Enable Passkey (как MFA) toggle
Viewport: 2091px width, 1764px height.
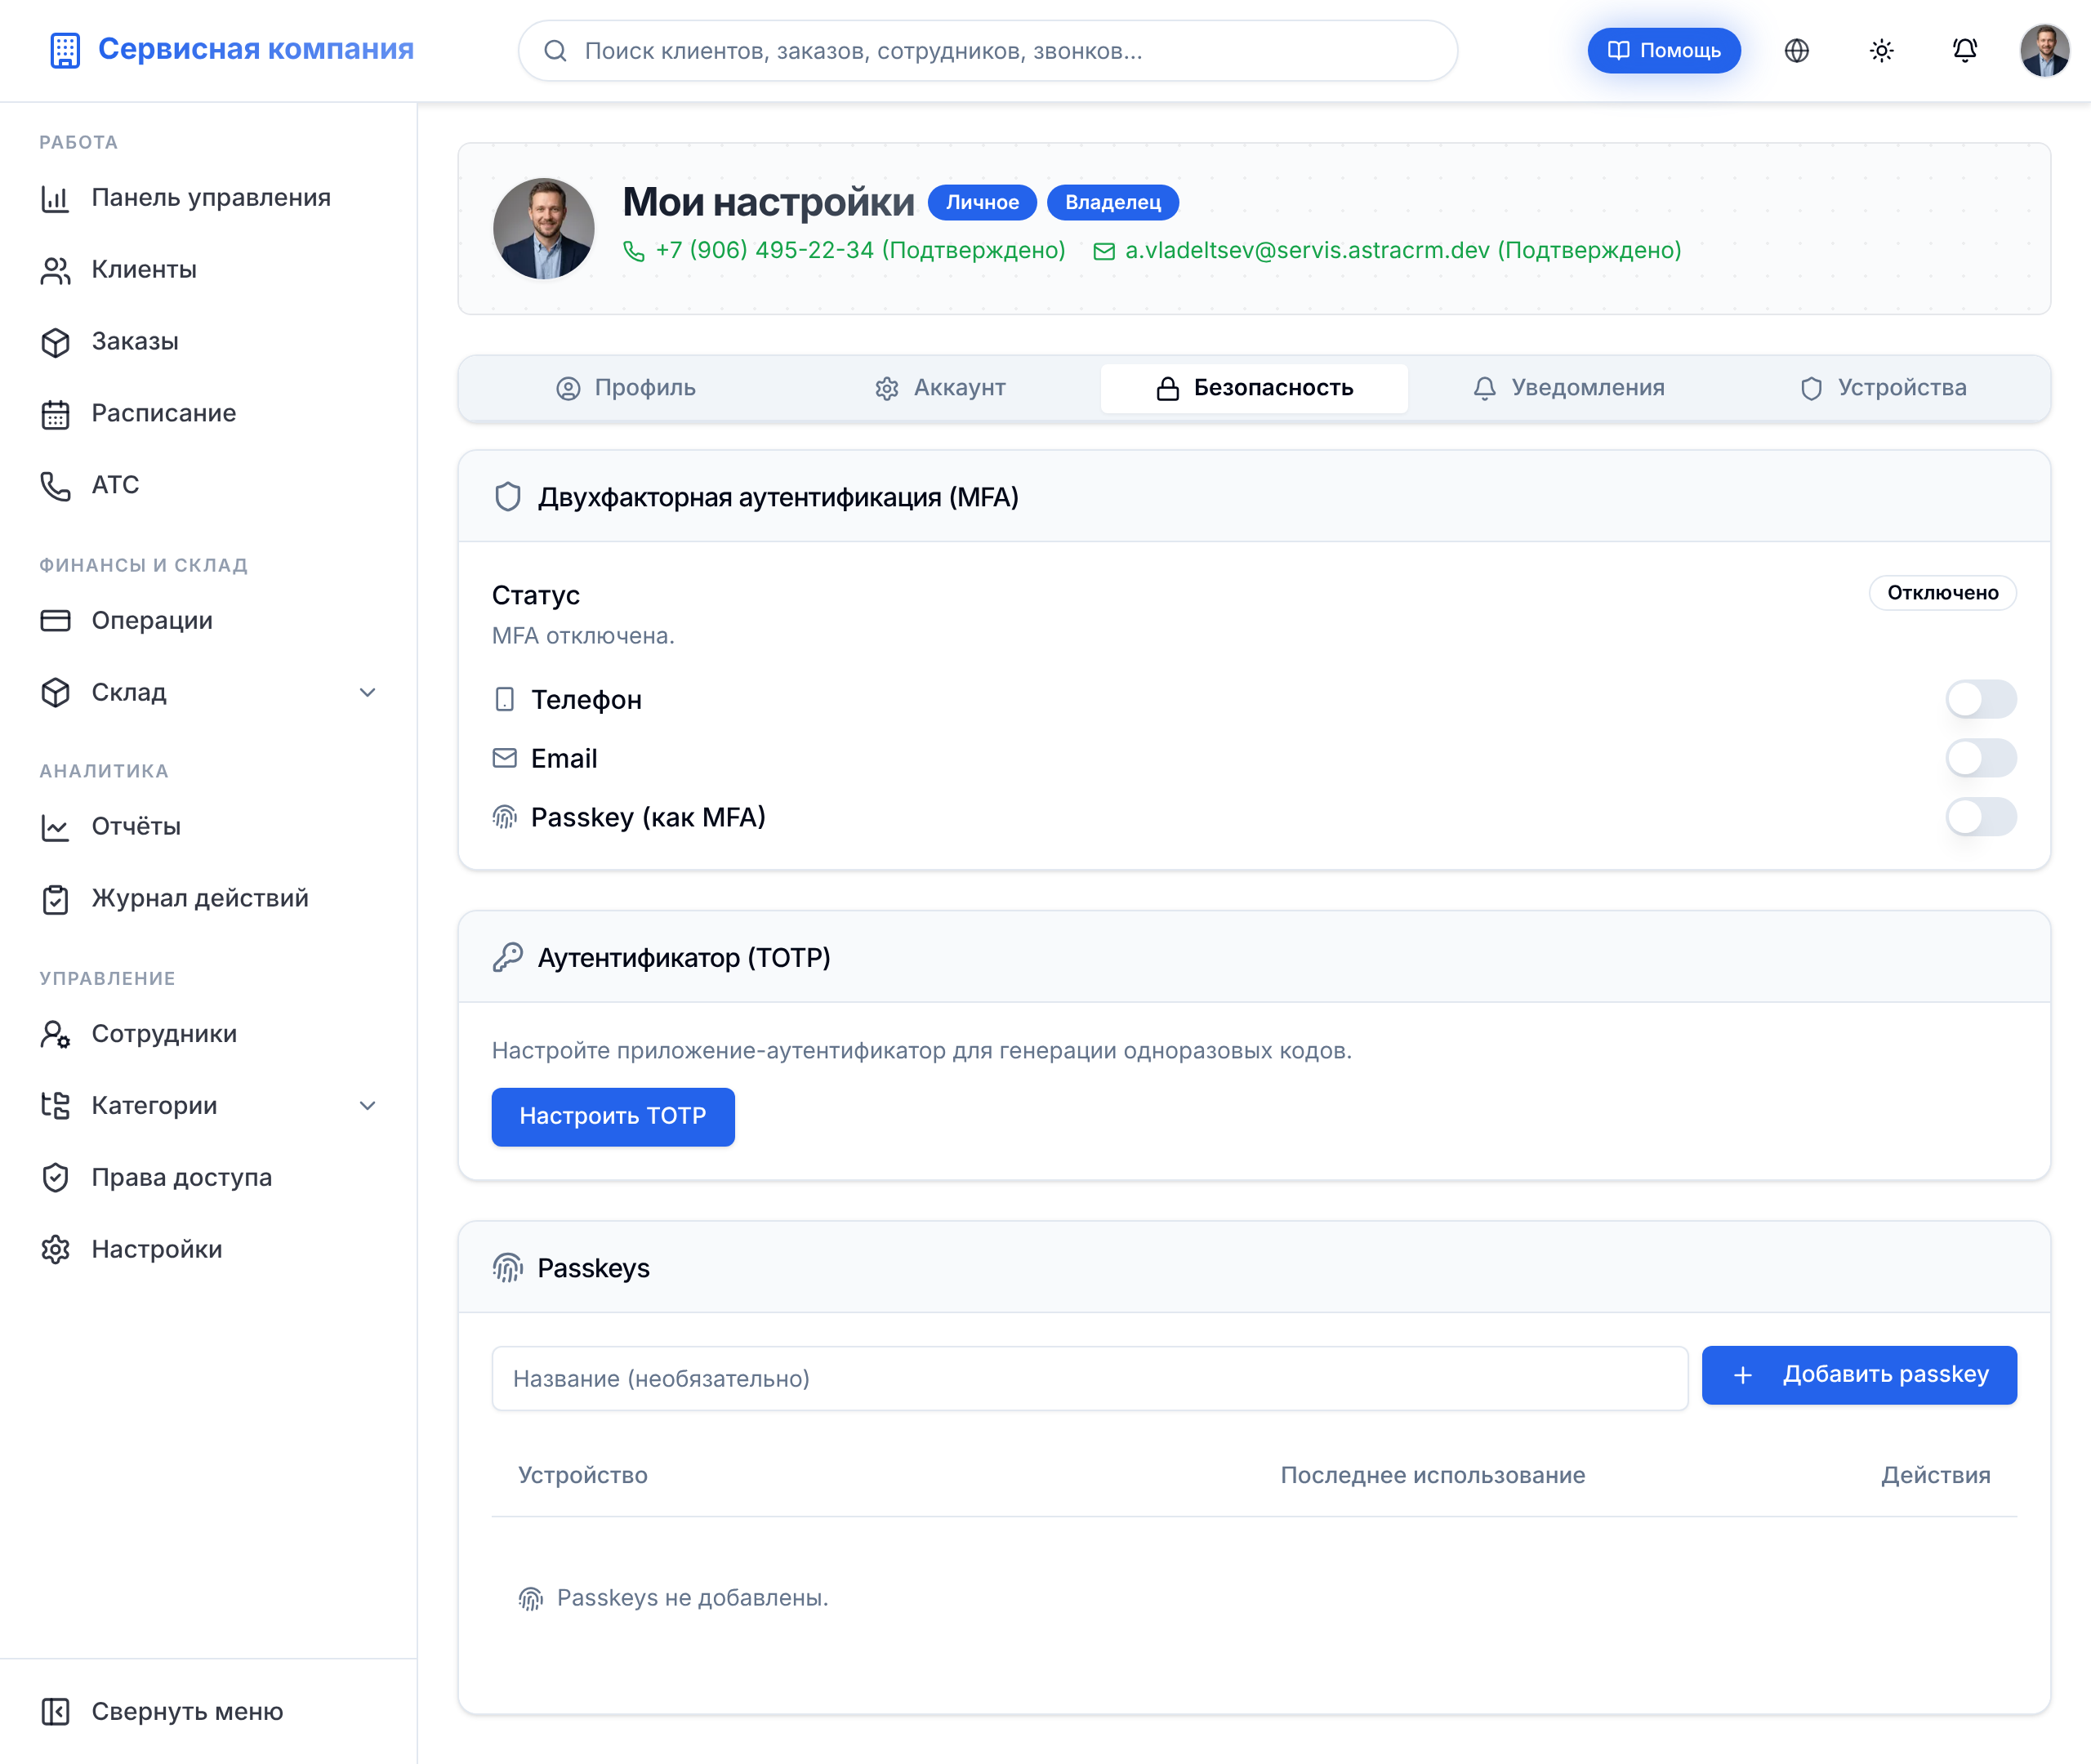click(x=1980, y=817)
